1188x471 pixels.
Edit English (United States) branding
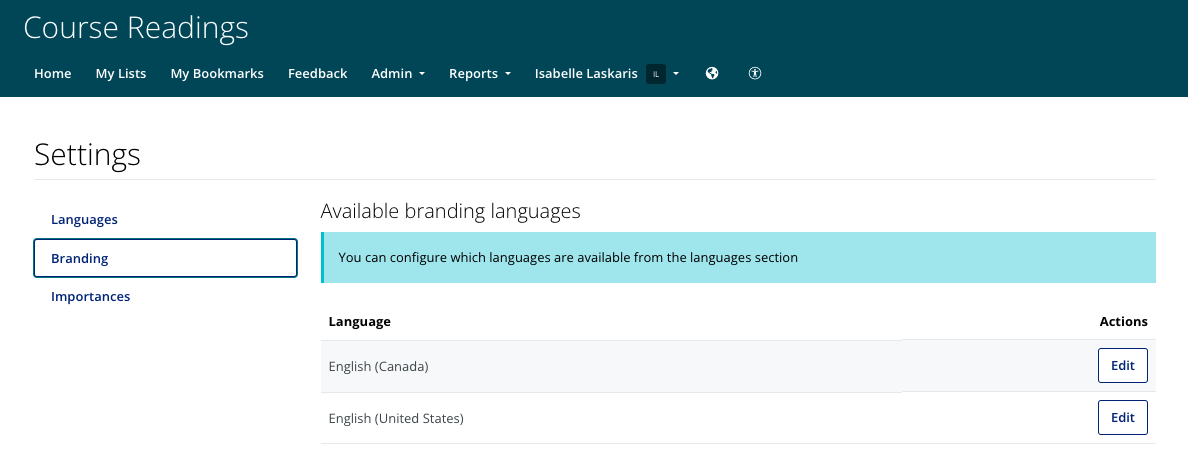(x=1122, y=417)
